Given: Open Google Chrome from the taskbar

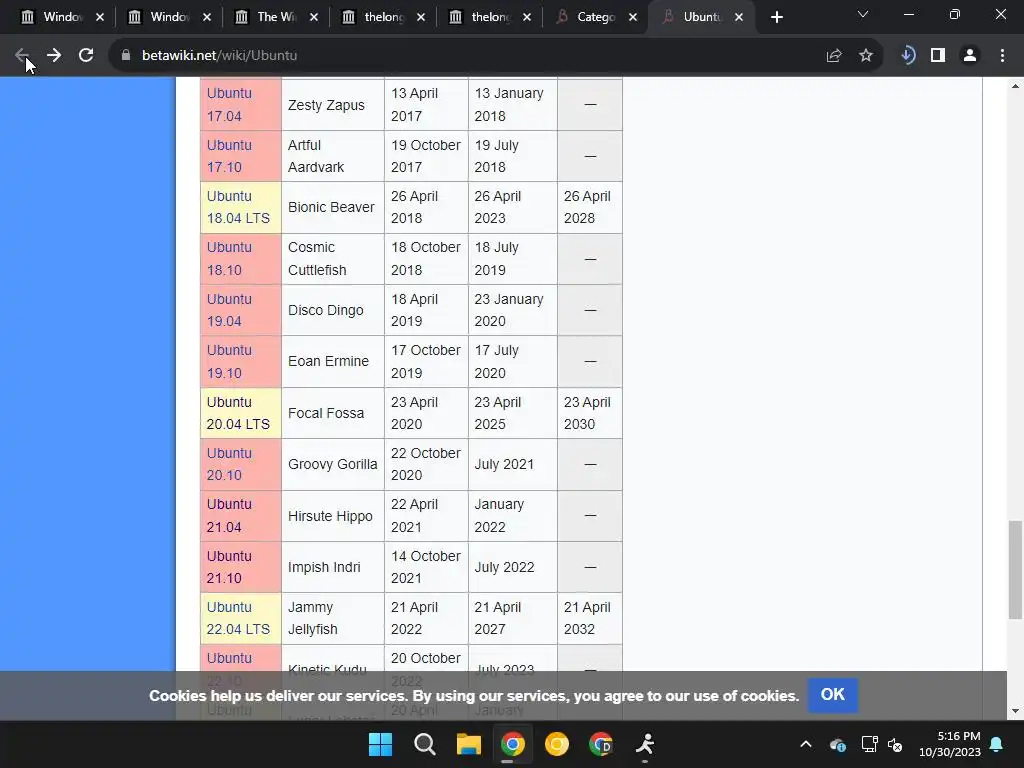Looking at the screenshot, I should (x=513, y=744).
